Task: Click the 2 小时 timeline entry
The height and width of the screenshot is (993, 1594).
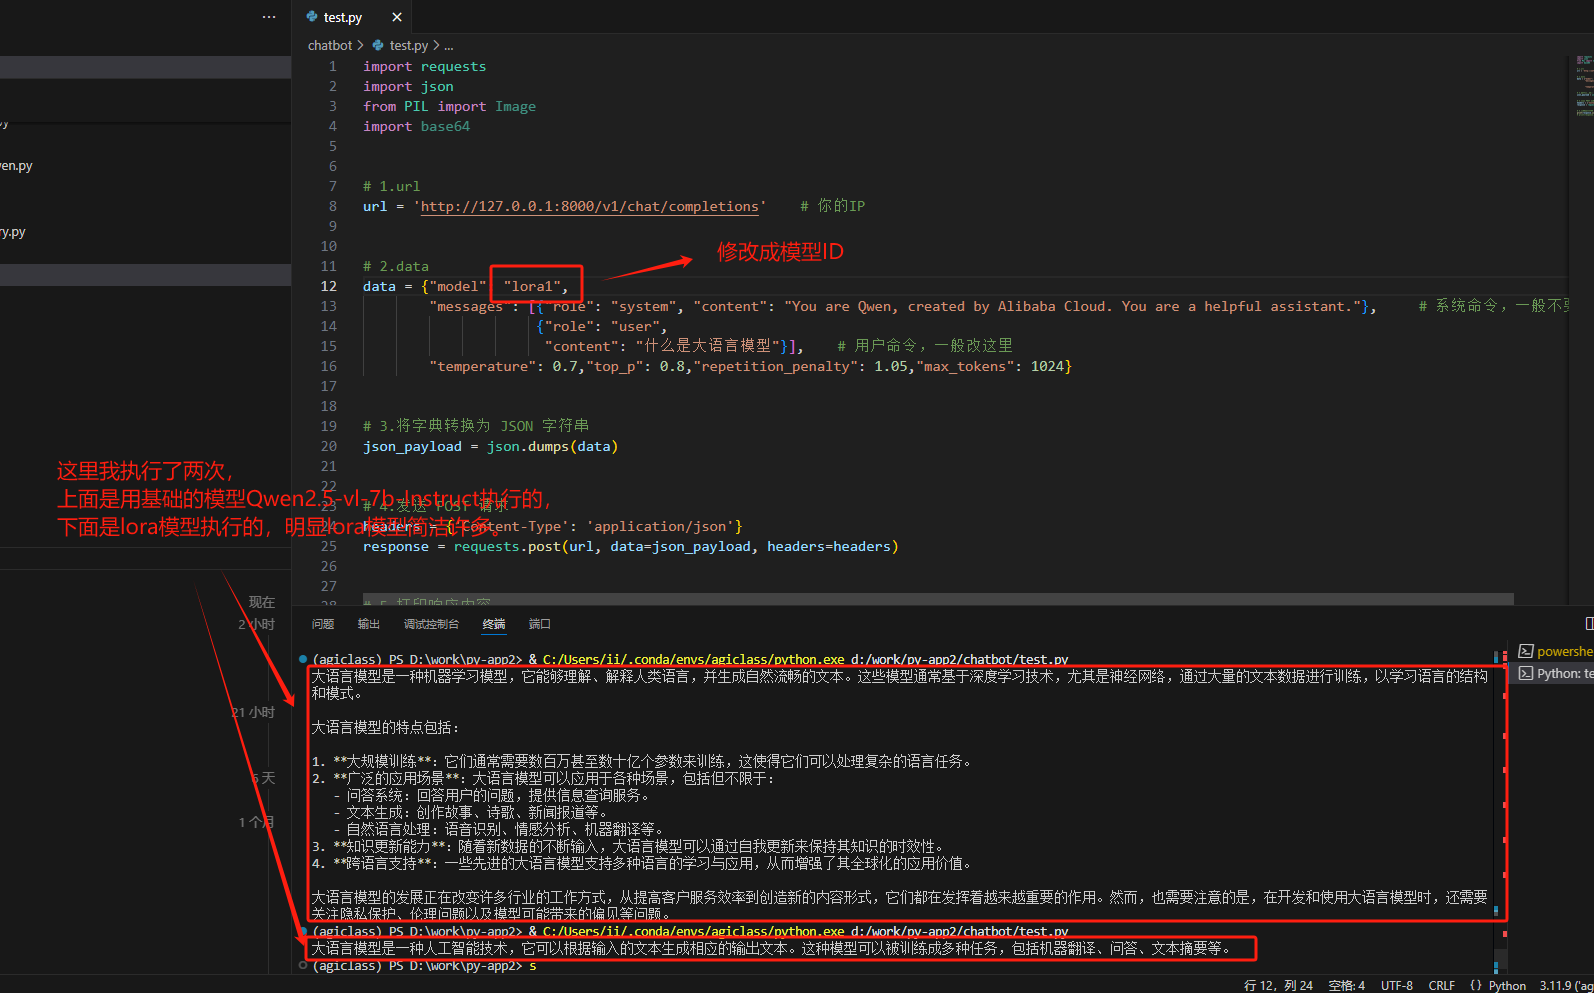Action: (x=256, y=624)
